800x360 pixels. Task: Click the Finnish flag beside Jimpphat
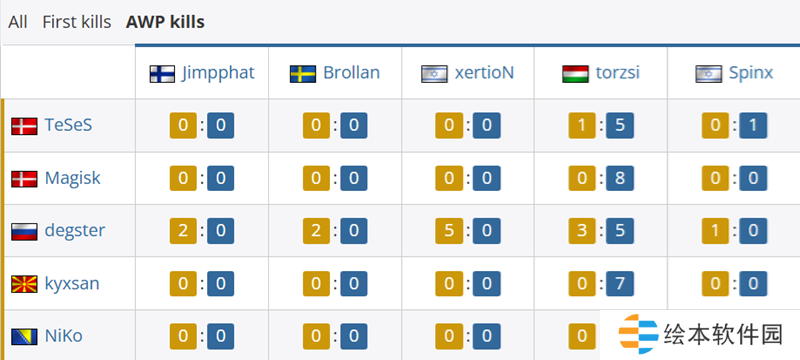[x=162, y=74]
